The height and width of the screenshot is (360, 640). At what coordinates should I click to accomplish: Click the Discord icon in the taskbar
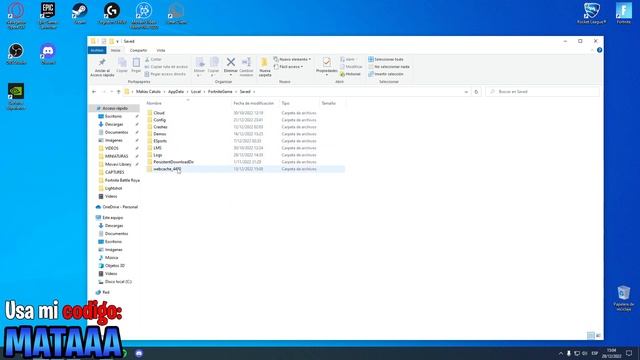click(x=139, y=353)
